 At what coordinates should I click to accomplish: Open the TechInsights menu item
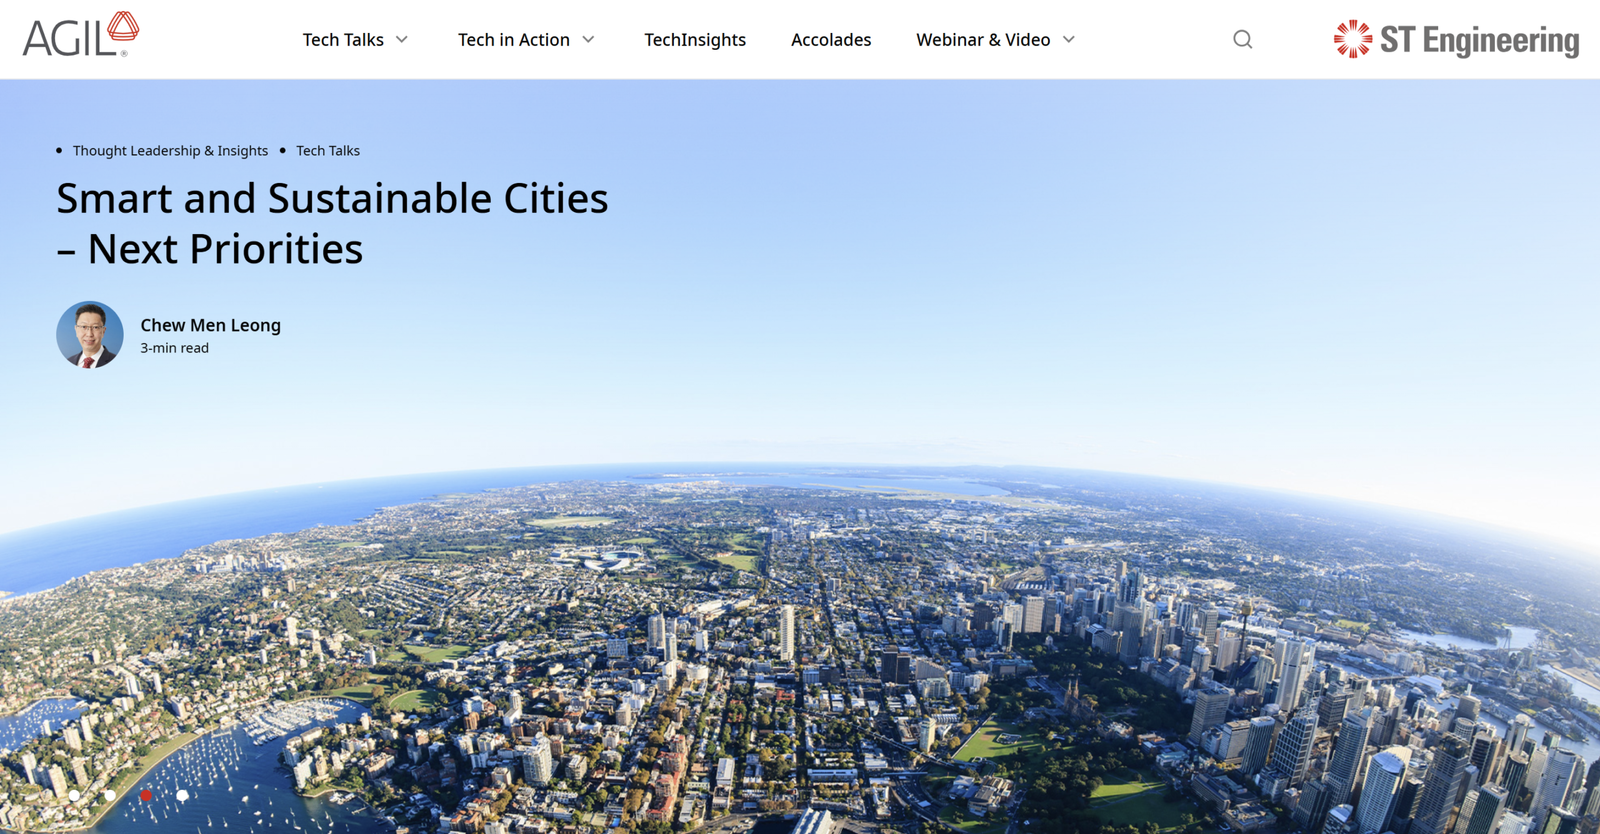click(694, 40)
